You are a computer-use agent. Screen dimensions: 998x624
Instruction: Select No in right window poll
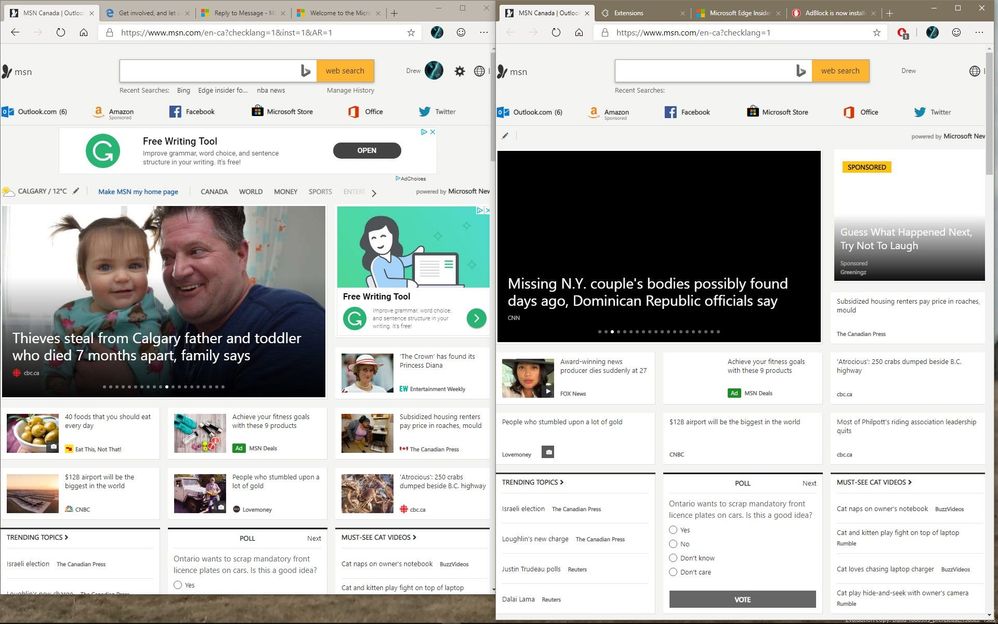[673, 544]
